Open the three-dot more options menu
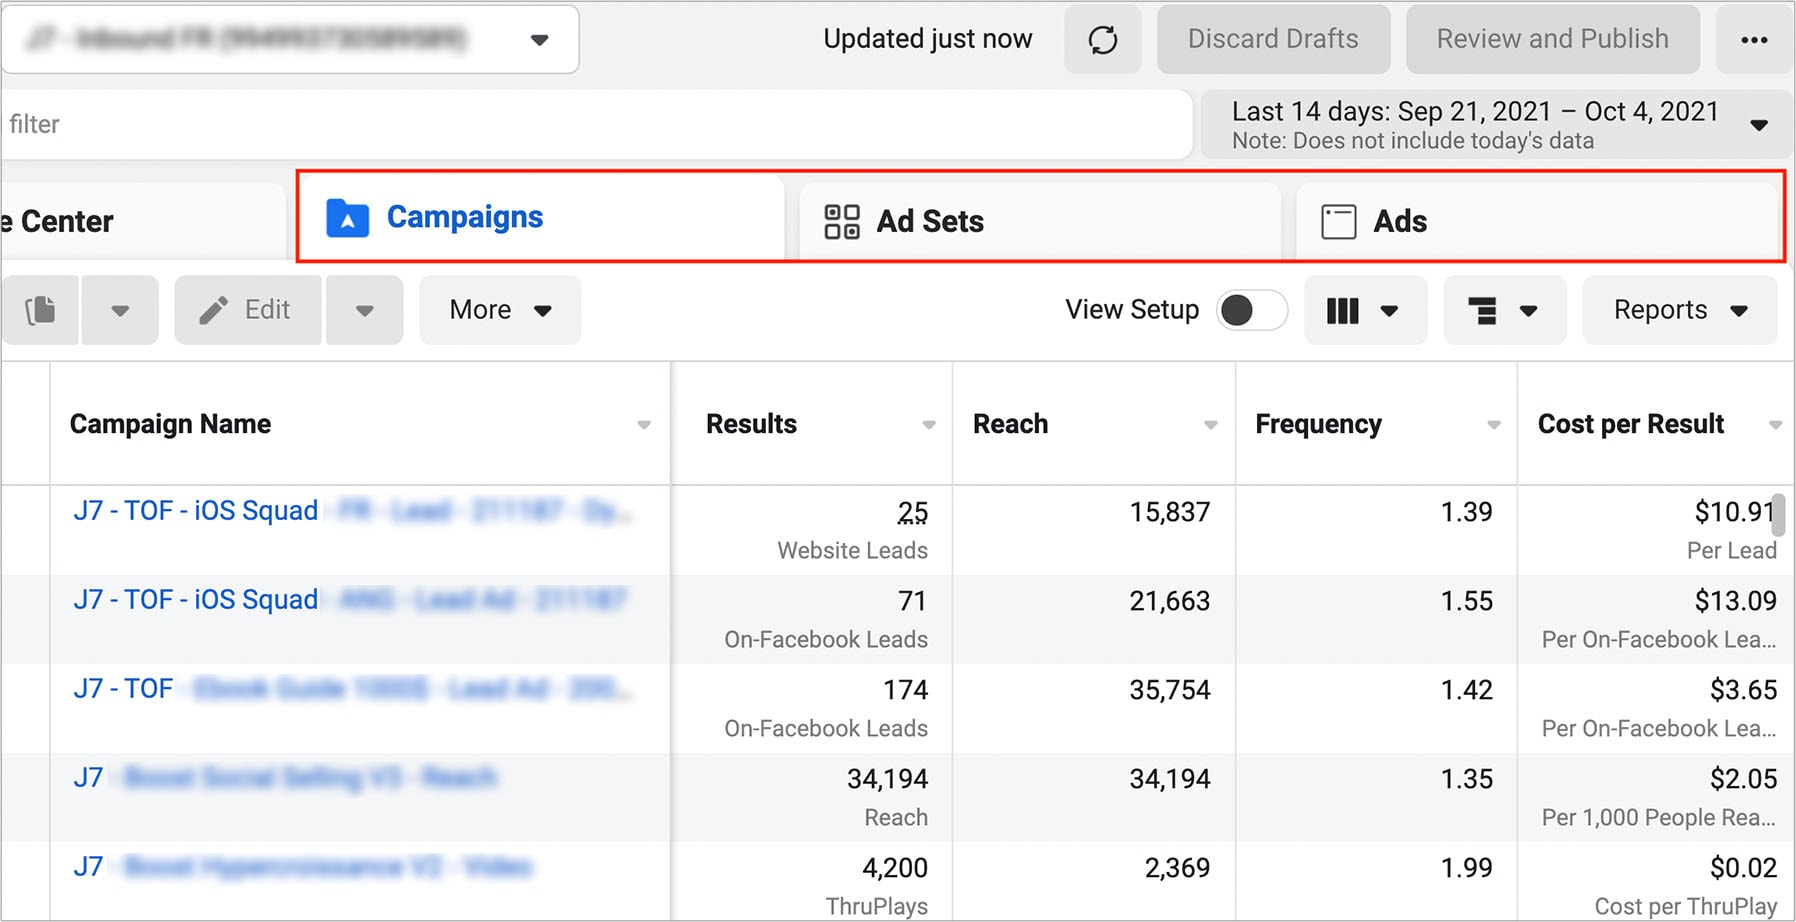Viewport: 1796px width, 922px height. [x=1754, y=40]
